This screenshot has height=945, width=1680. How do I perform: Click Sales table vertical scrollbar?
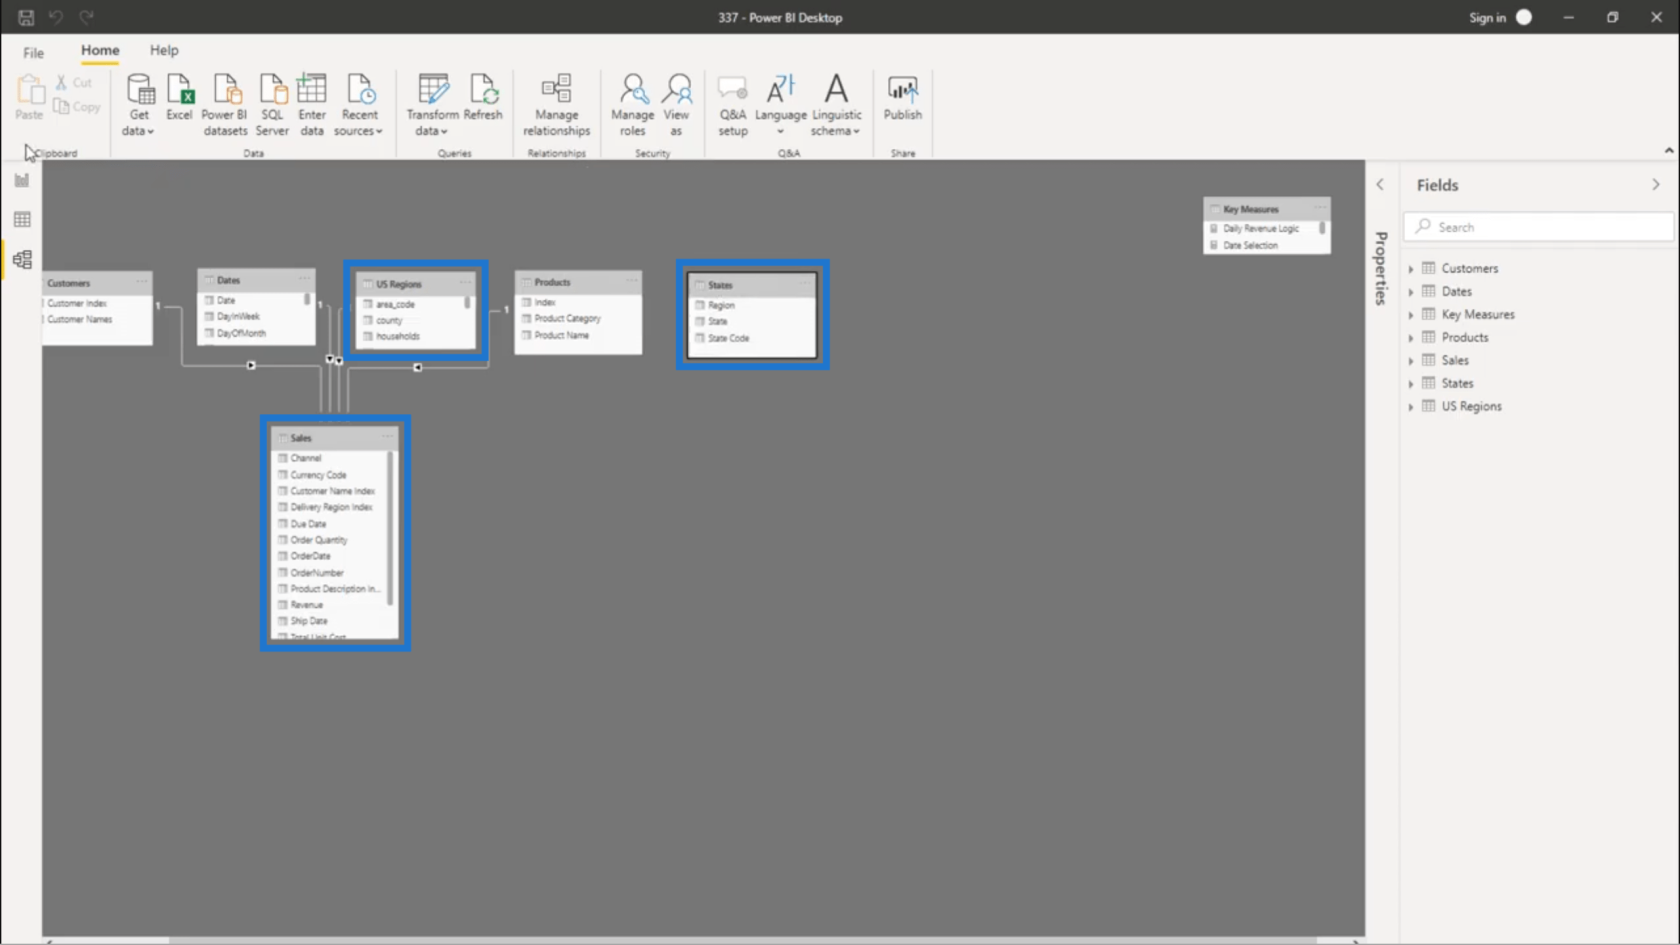click(x=390, y=528)
